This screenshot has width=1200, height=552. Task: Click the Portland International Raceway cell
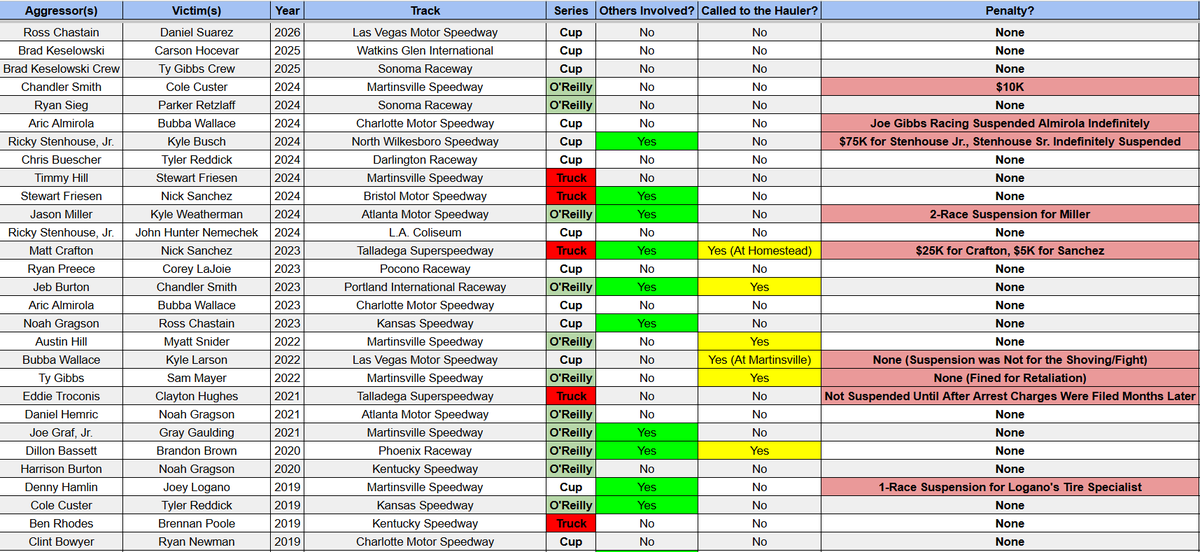click(x=424, y=287)
